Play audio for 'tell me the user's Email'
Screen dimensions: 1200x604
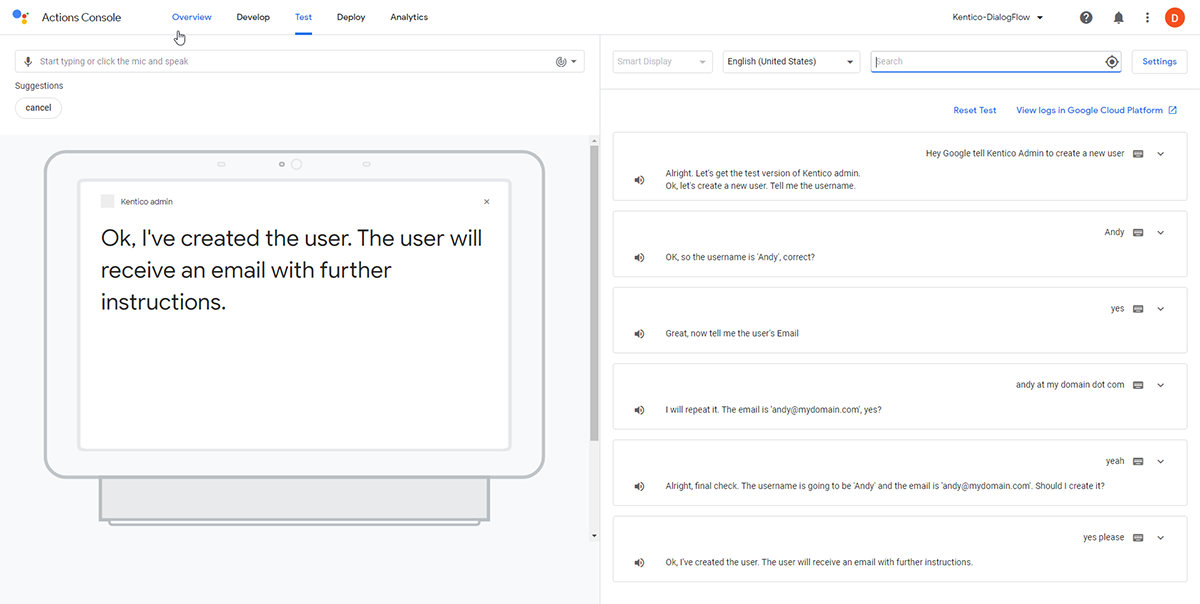pos(639,333)
